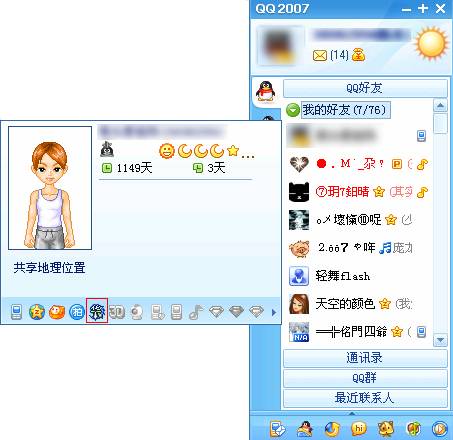Click the mobile icon on the blurred top contact

tap(422, 136)
